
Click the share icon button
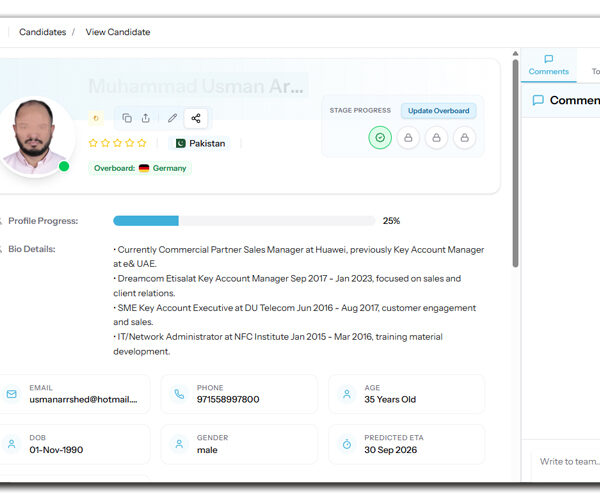coord(195,118)
